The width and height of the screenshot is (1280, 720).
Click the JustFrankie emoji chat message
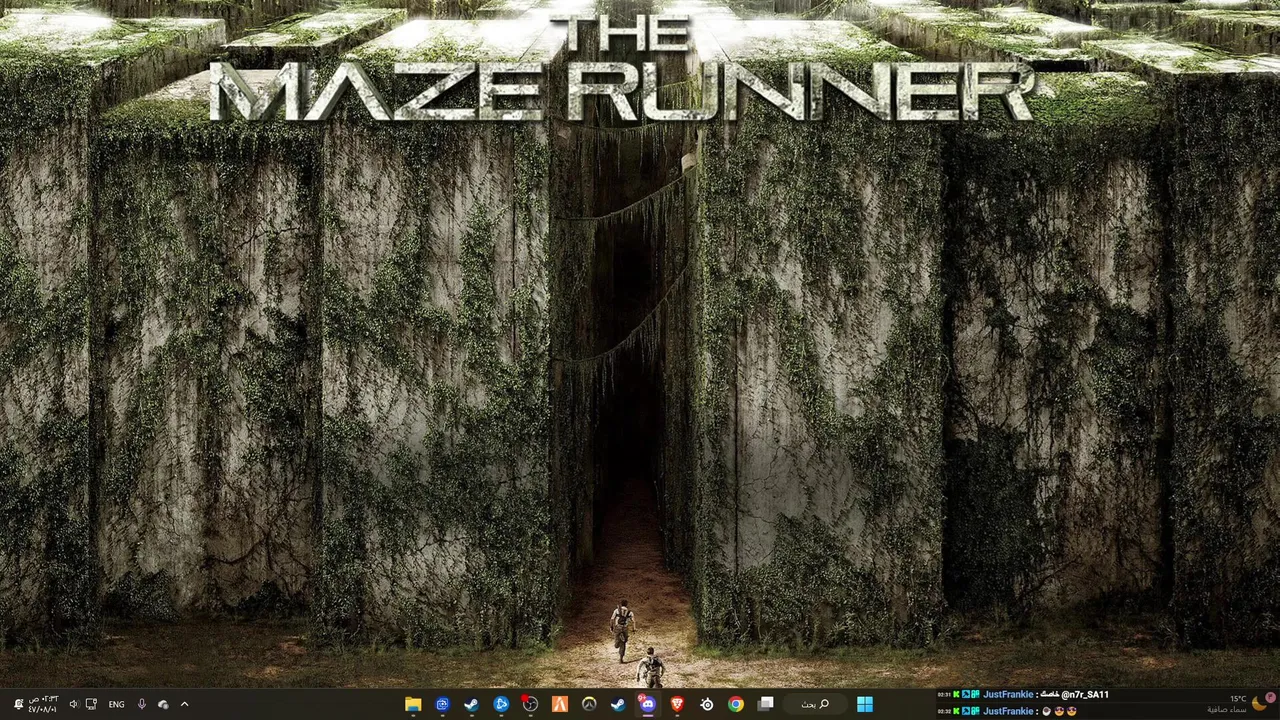tap(1007, 711)
